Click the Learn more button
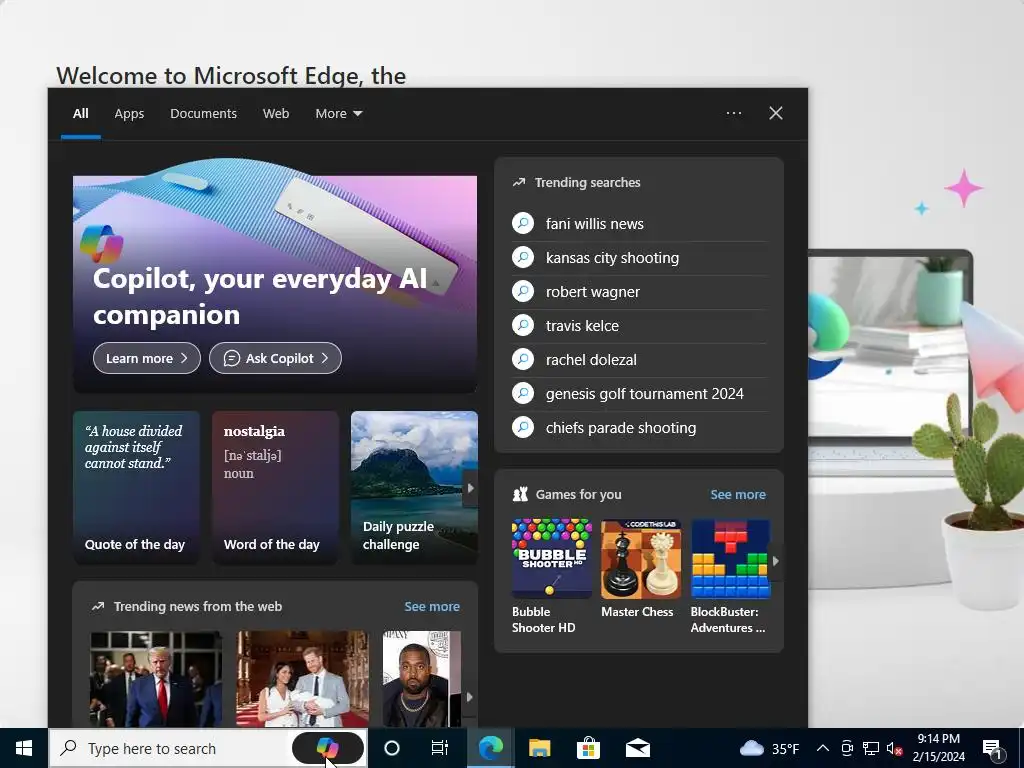Screen dimensions: 1024x768 pos(147,358)
